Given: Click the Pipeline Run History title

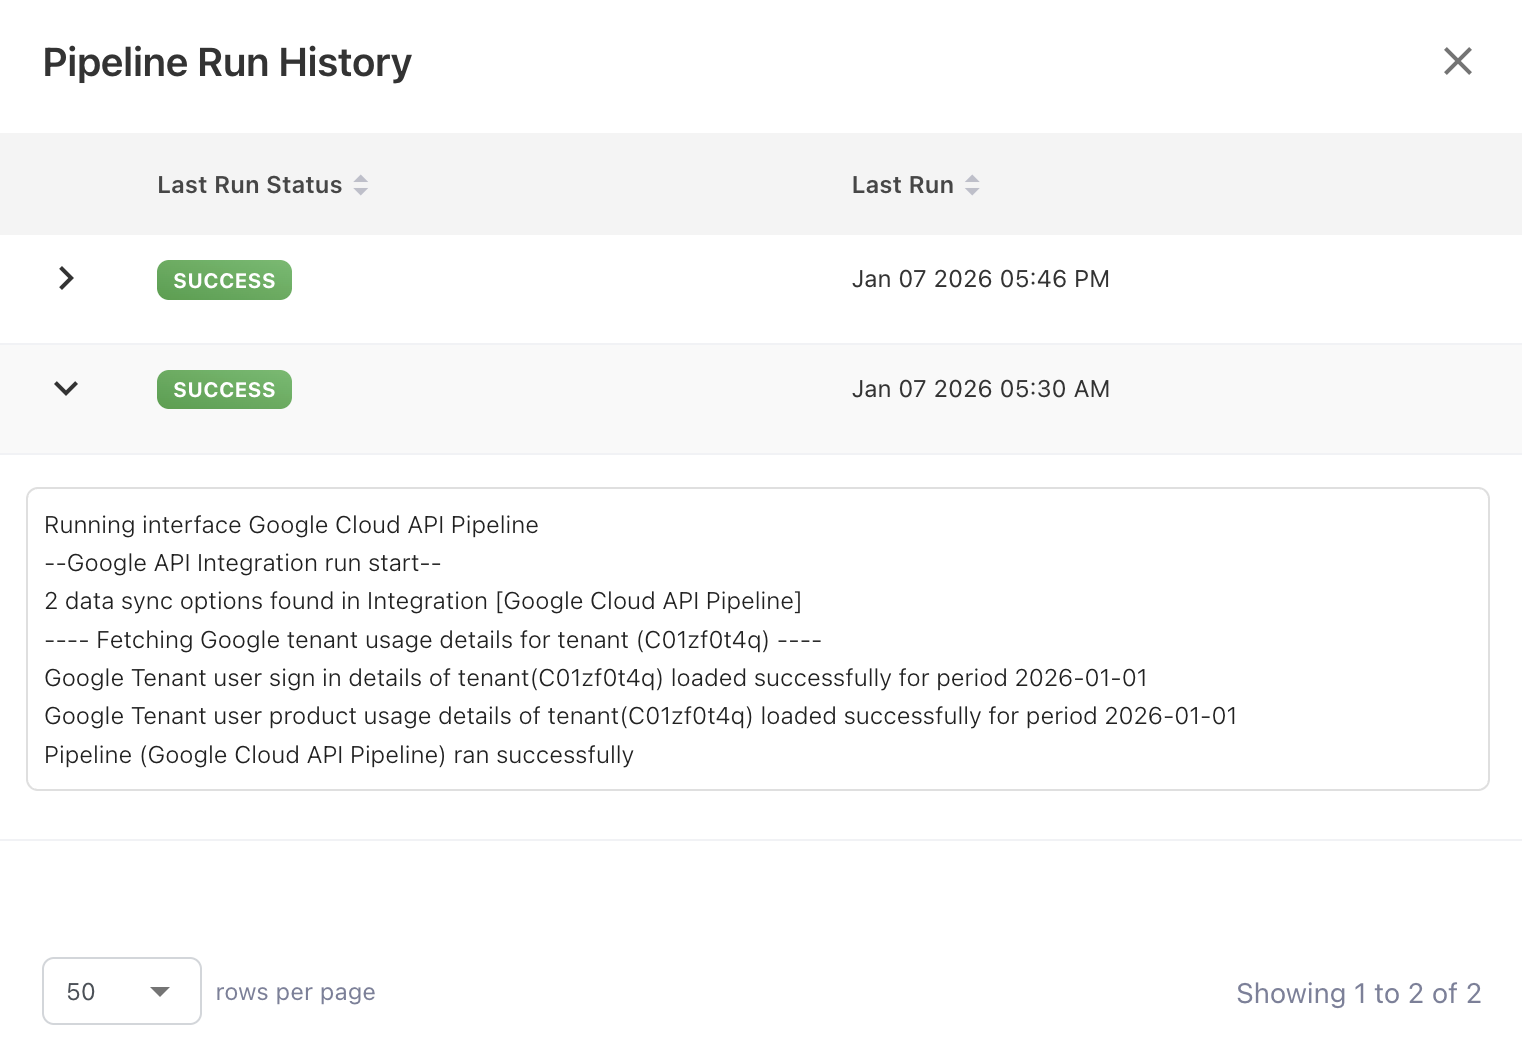Looking at the screenshot, I should (227, 62).
